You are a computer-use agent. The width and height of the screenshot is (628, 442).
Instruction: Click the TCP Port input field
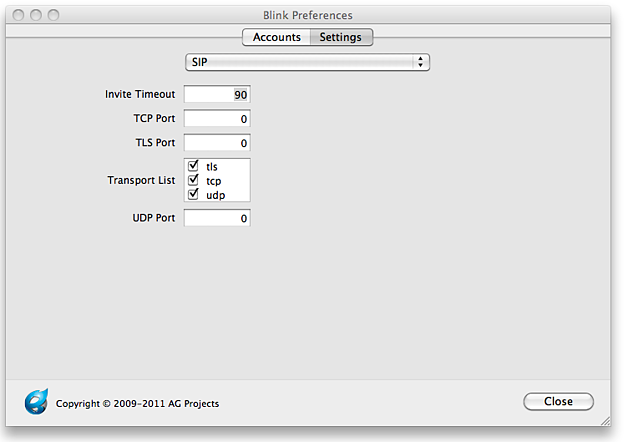(x=217, y=119)
